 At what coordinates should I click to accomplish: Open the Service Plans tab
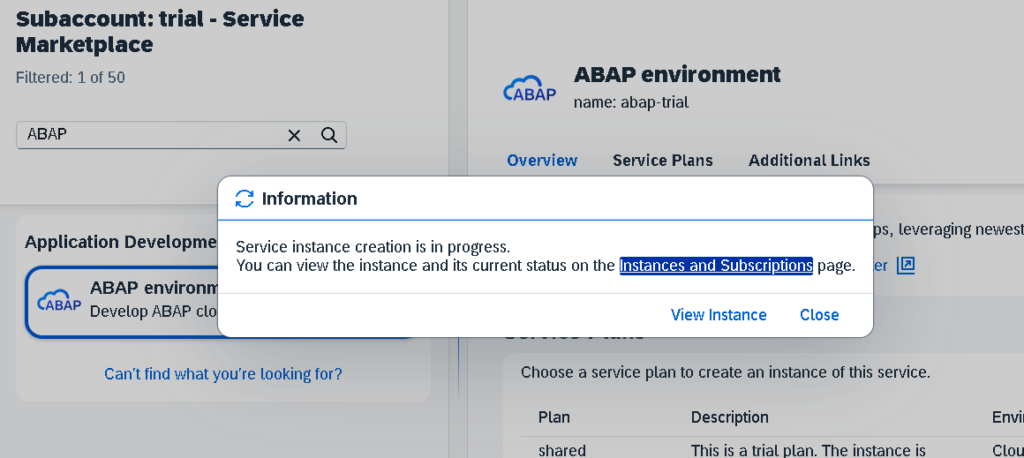662,160
